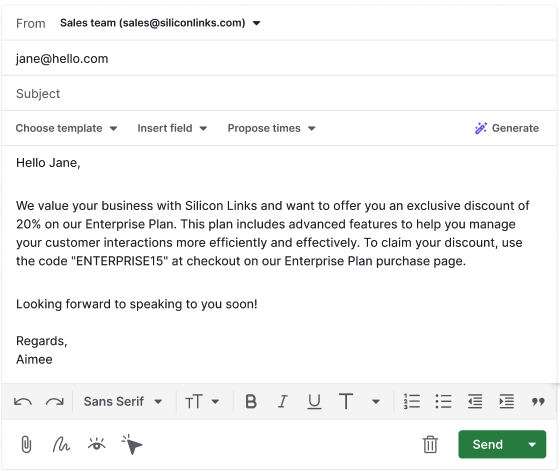Toggle bold formatting

pyautogui.click(x=251, y=401)
